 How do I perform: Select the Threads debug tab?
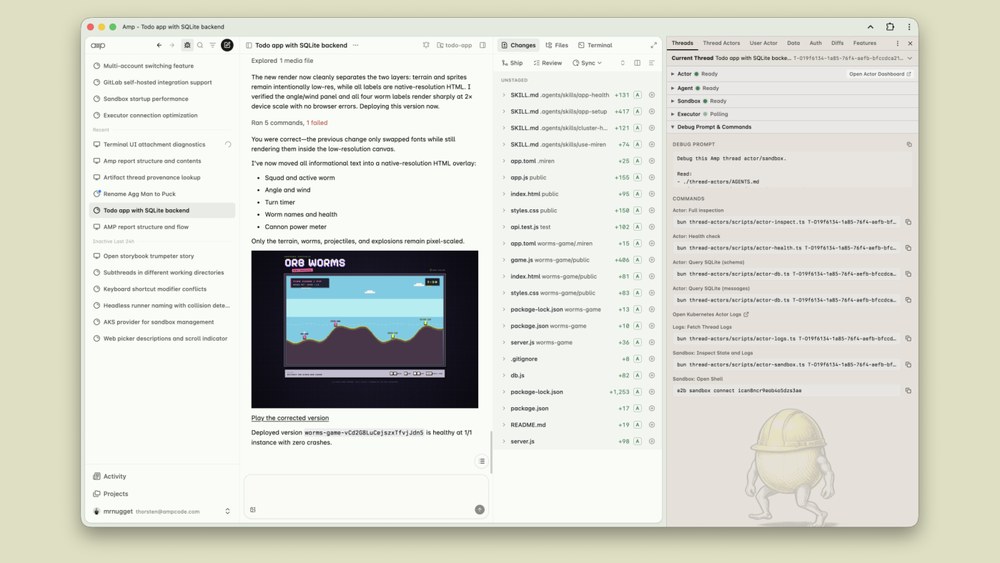pyautogui.click(x=682, y=43)
